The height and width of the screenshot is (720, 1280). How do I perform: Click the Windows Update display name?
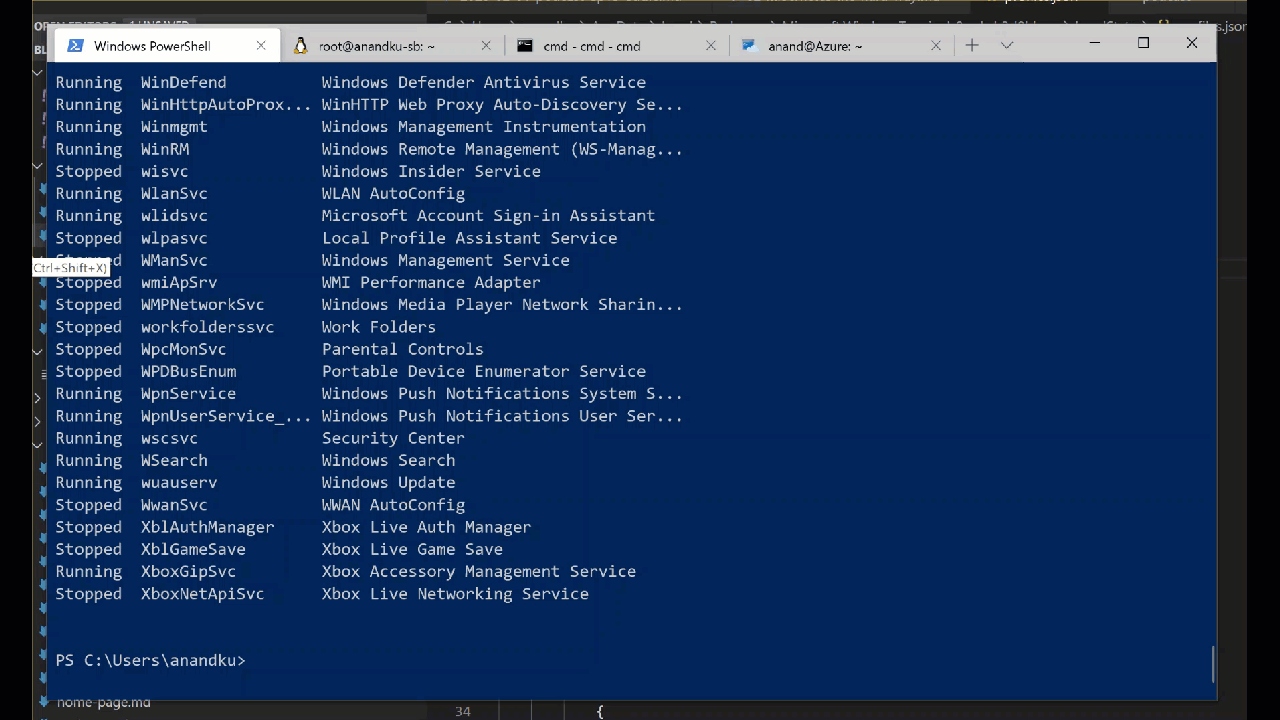pyautogui.click(x=388, y=483)
